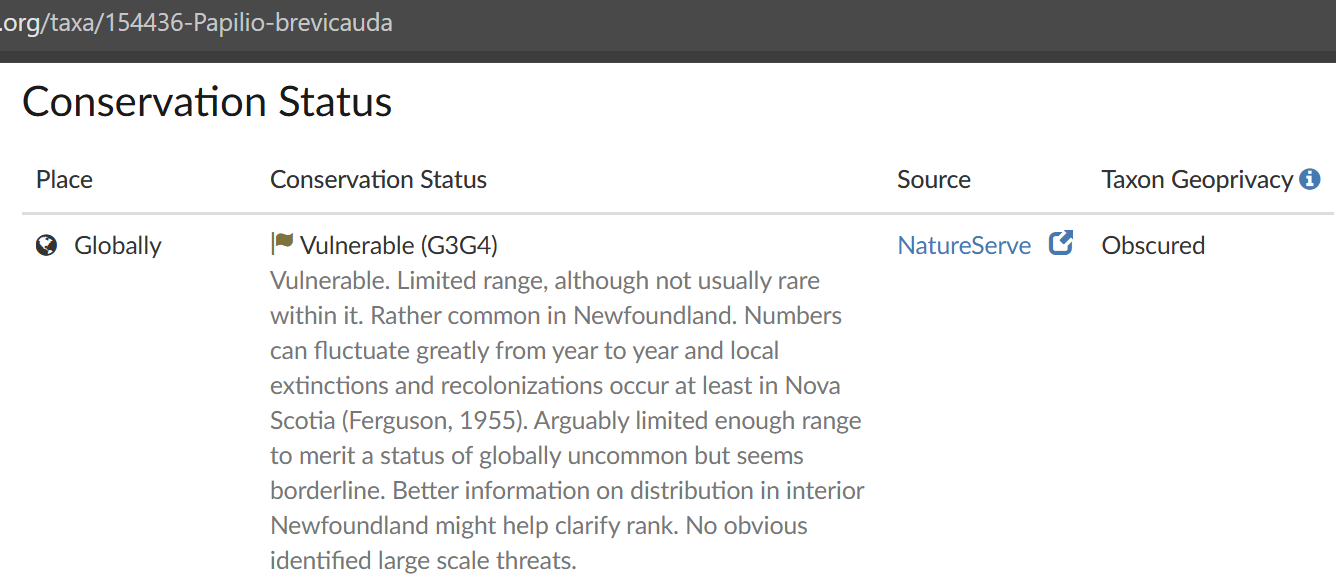This screenshot has height=580, width=1336.
Task: Click the Globally place label
Action: click(118, 246)
